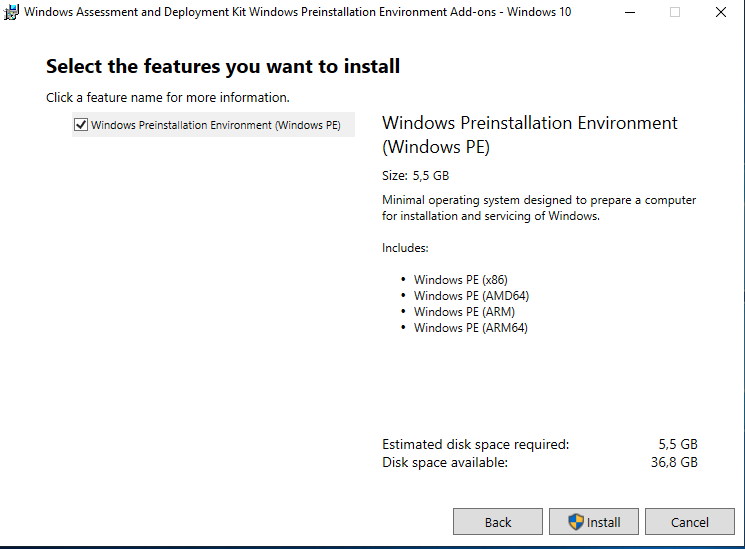745x549 pixels.
Task: Click the 'Select the features you want to install' heading
Action: pos(223,67)
